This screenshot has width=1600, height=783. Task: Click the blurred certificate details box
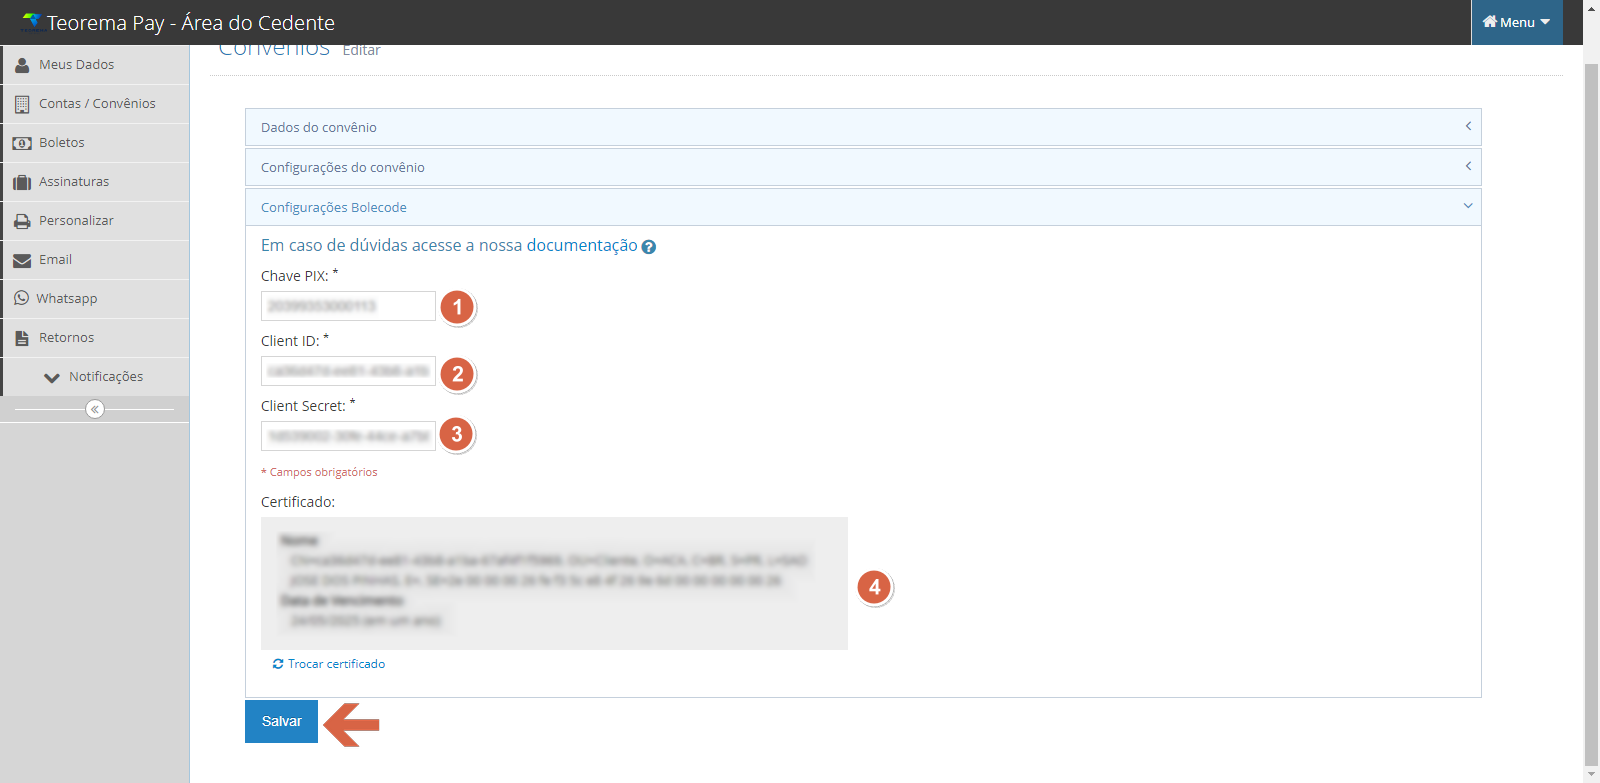click(x=554, y=583)
